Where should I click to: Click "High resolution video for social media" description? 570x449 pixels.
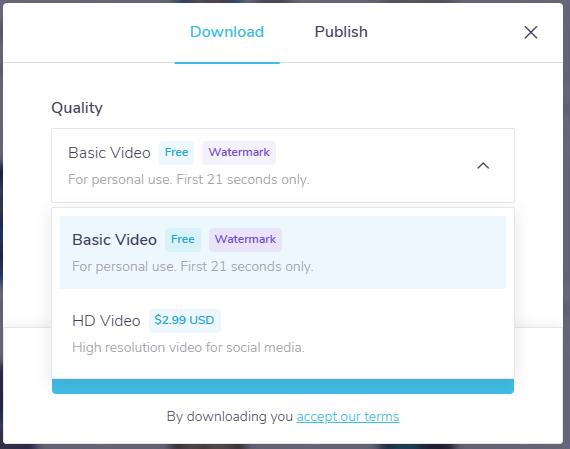188,348
